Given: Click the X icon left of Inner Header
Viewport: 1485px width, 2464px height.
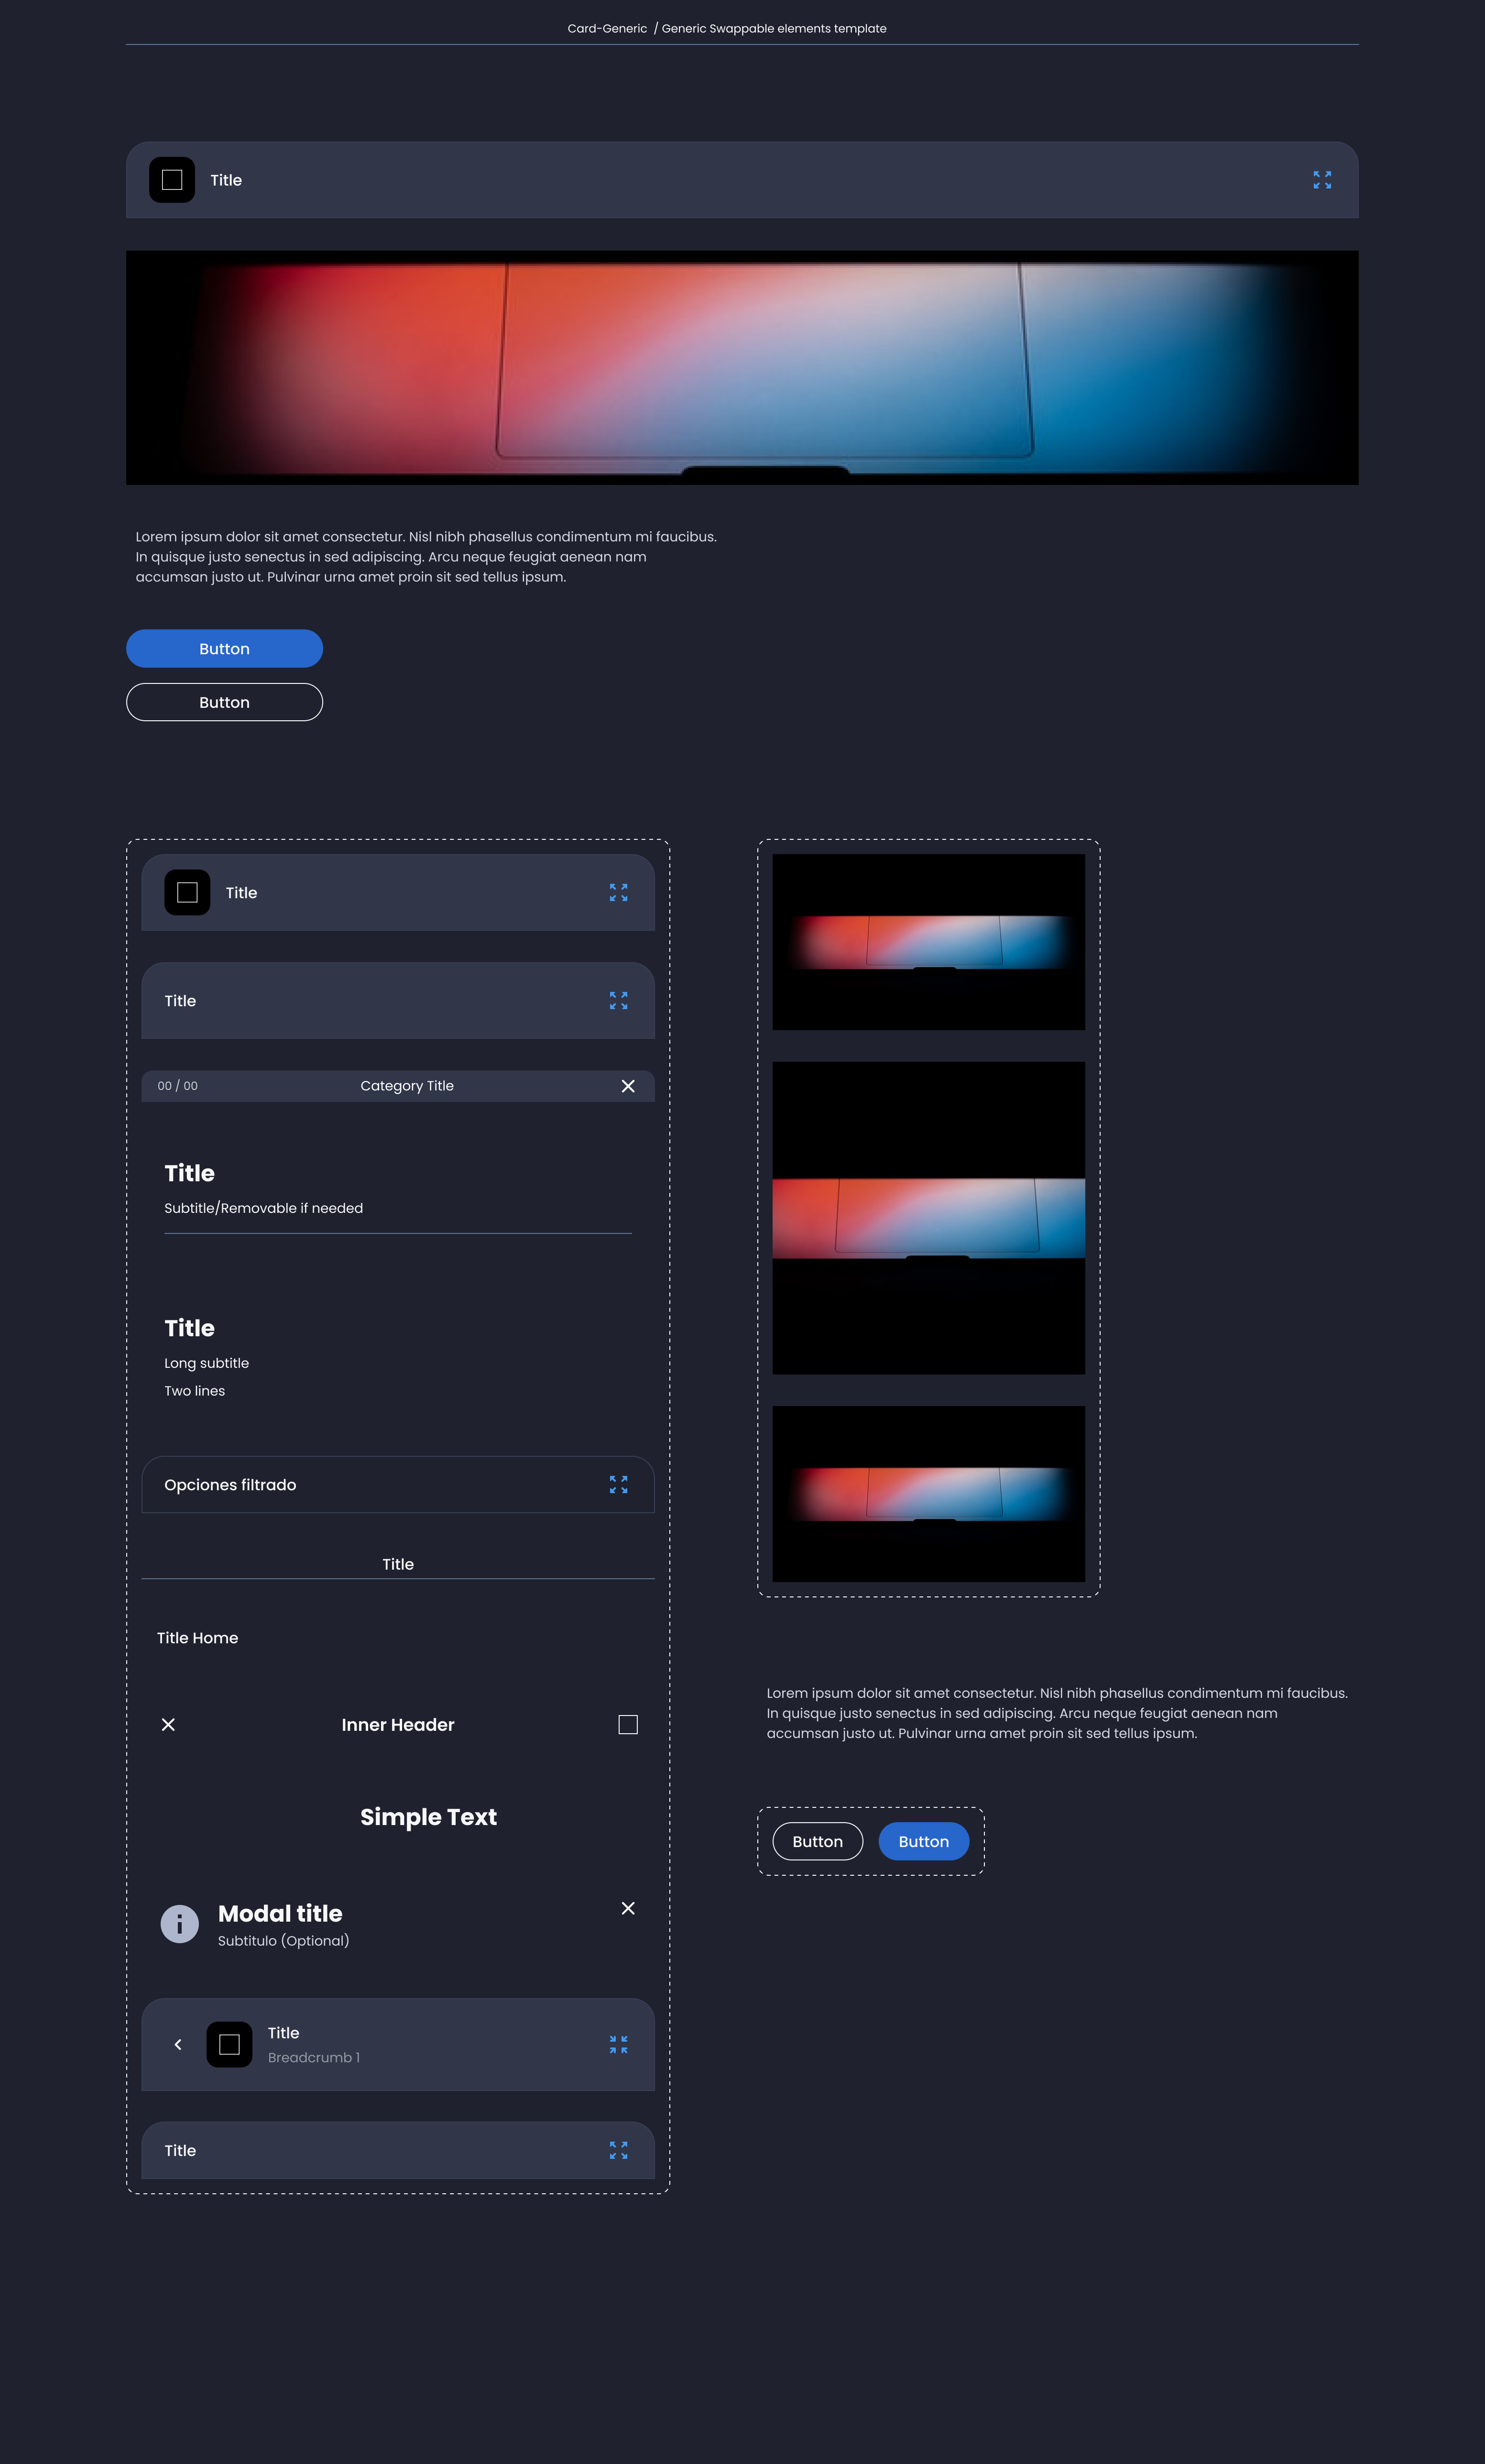Looking at the screenshot, I should tap(168, 1725).
